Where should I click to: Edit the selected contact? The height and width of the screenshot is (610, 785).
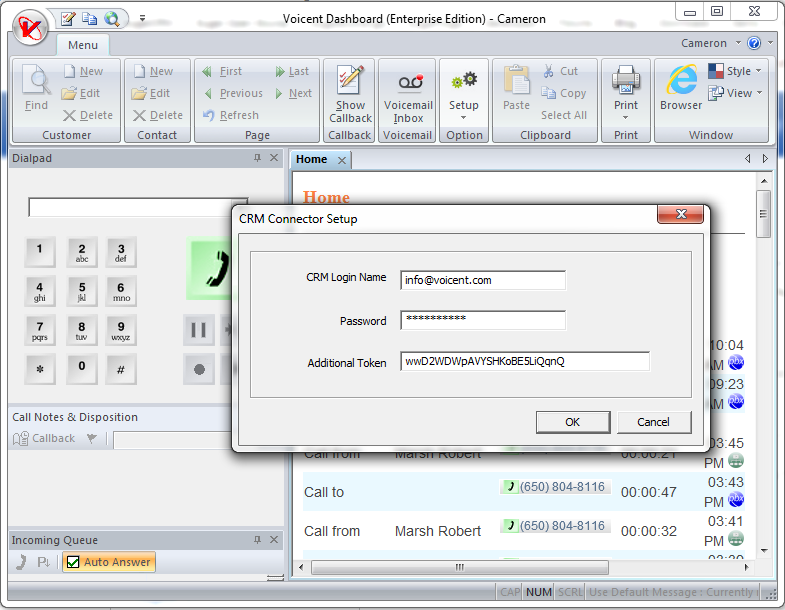151,93
